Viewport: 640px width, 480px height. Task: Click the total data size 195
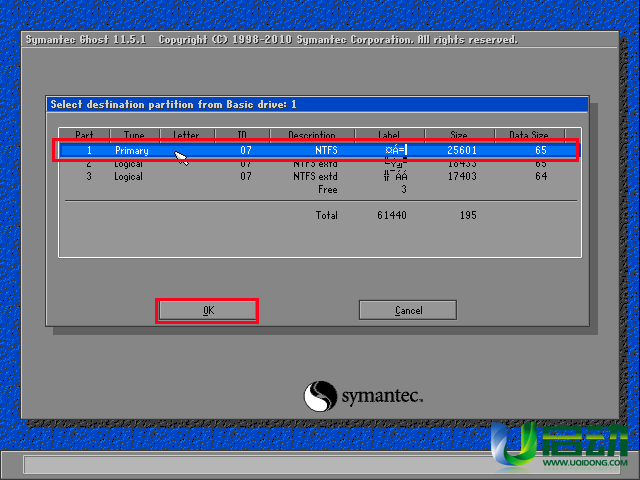[468, 215]
